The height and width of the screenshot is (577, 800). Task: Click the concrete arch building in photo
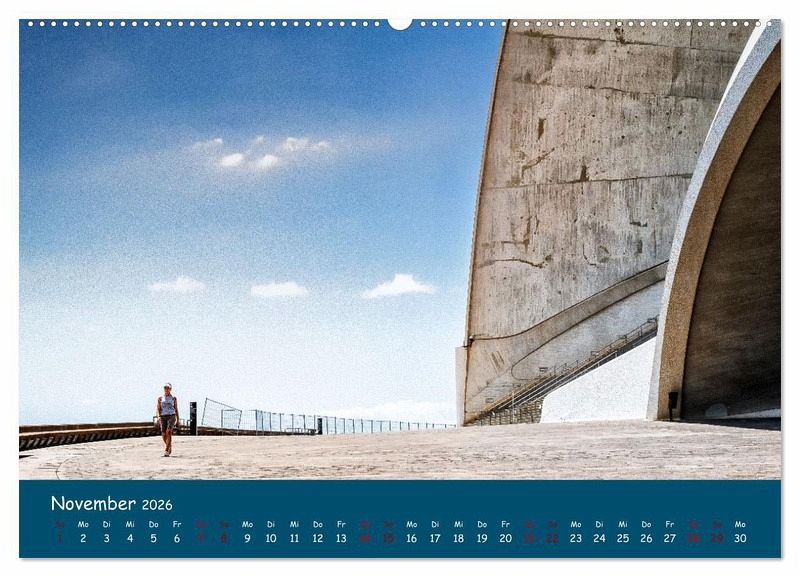click(620, 222)
